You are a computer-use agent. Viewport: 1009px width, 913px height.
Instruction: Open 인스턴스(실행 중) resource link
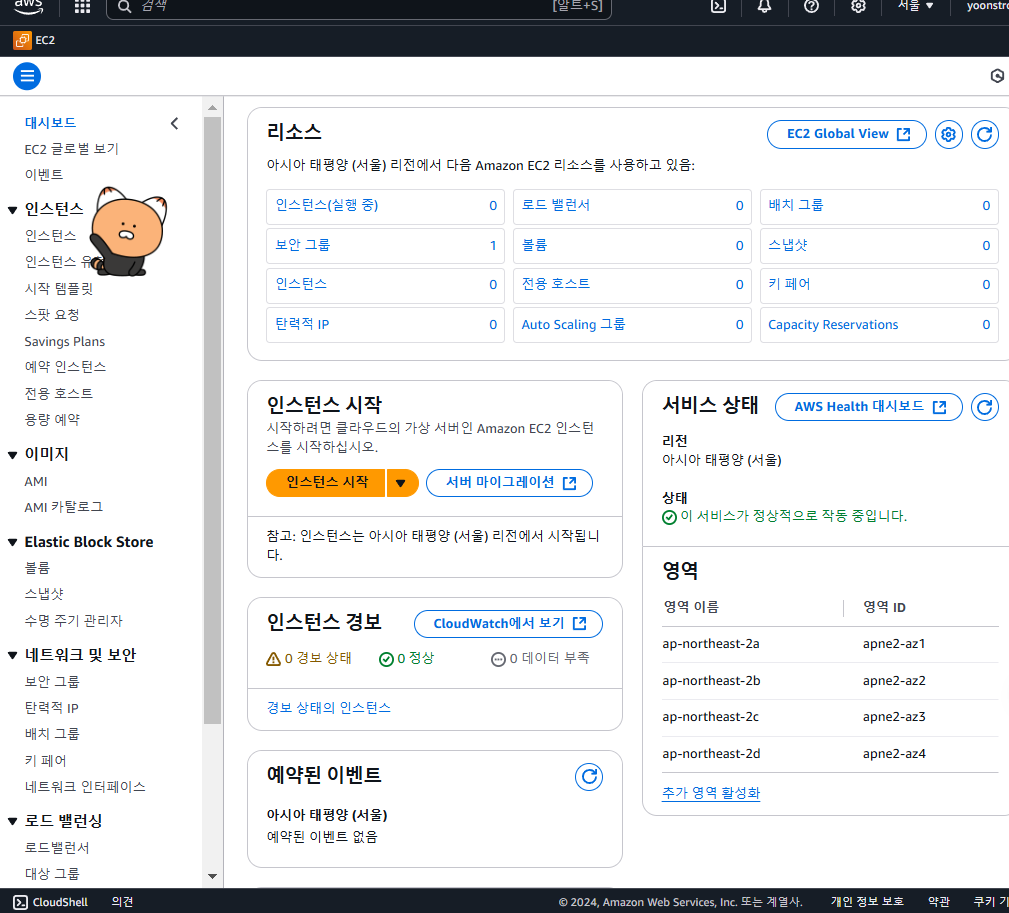pos(327,205)
